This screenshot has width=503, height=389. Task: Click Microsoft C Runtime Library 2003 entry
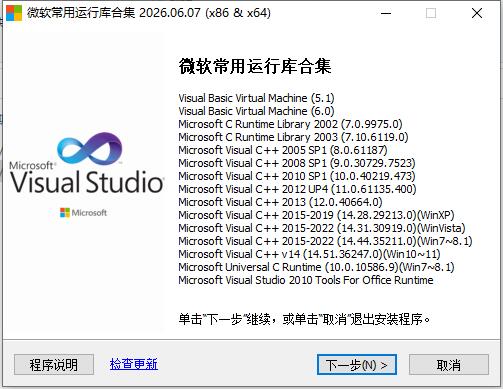click(293, 137)
